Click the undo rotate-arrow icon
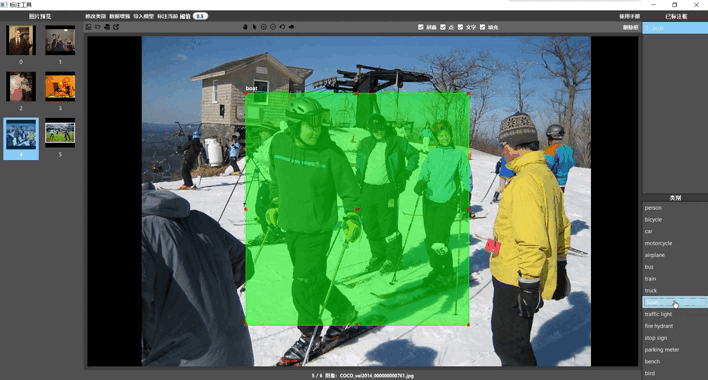The height and width of the screenshot is (380, 708). (282, 27)
